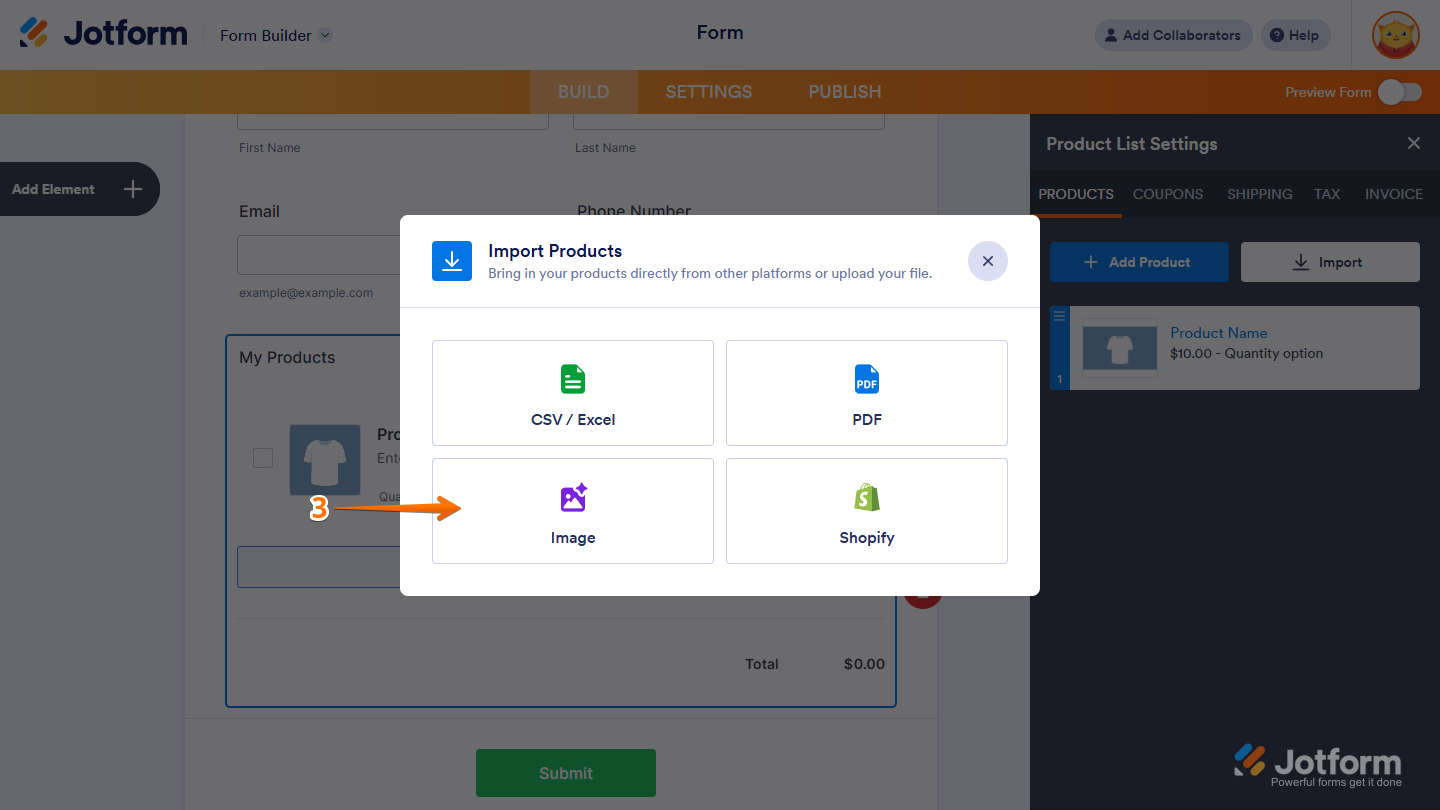
Task: Switch to the PUBLISH tab
Action: pyautogui.click(x=845, y=92)
